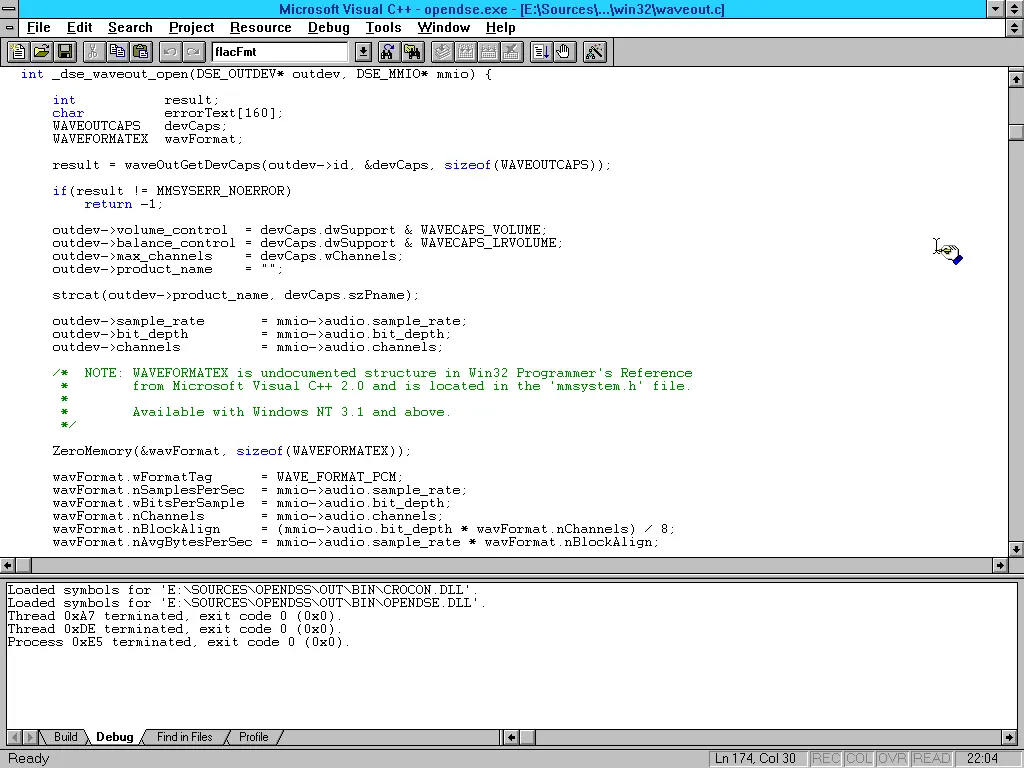
Task: Click the flacFmt search text field
Action: click(280, 52)
